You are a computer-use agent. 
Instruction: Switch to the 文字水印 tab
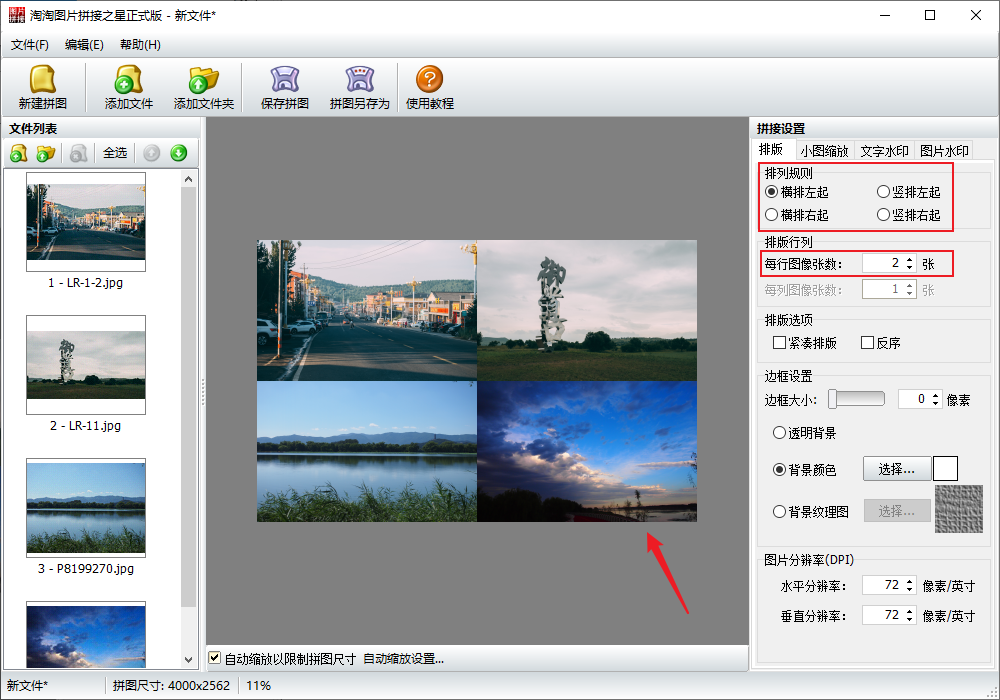tap(884, 151)
